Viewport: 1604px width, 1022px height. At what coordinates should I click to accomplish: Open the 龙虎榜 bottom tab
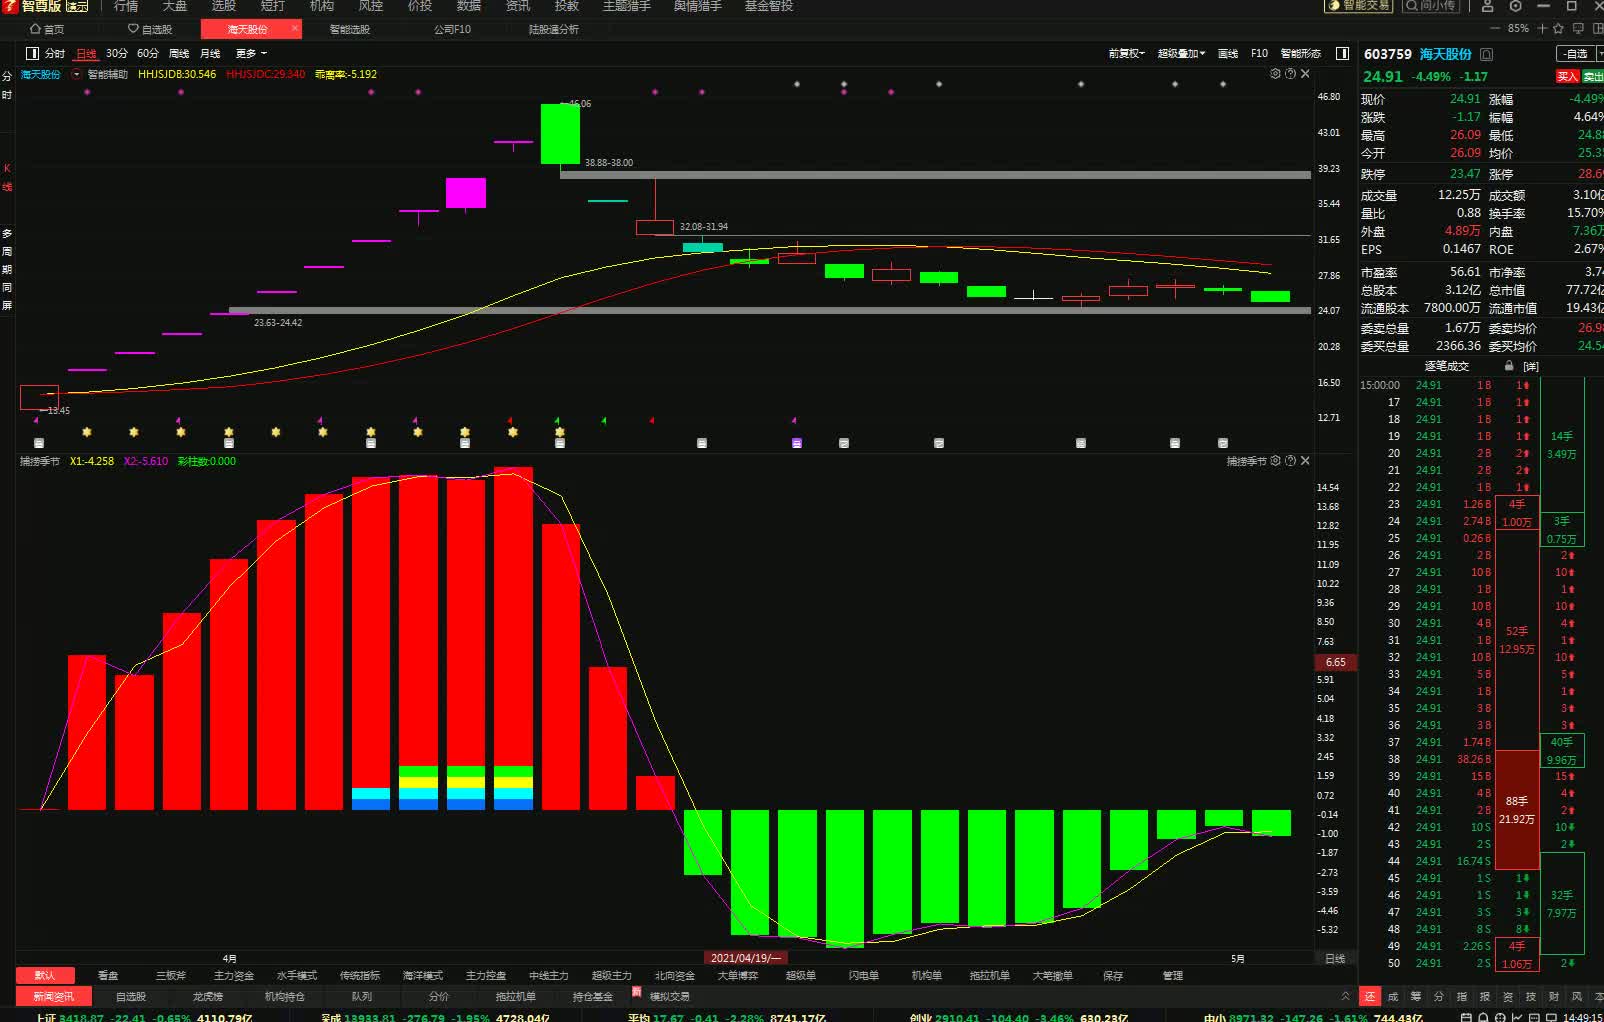(208, 996)
